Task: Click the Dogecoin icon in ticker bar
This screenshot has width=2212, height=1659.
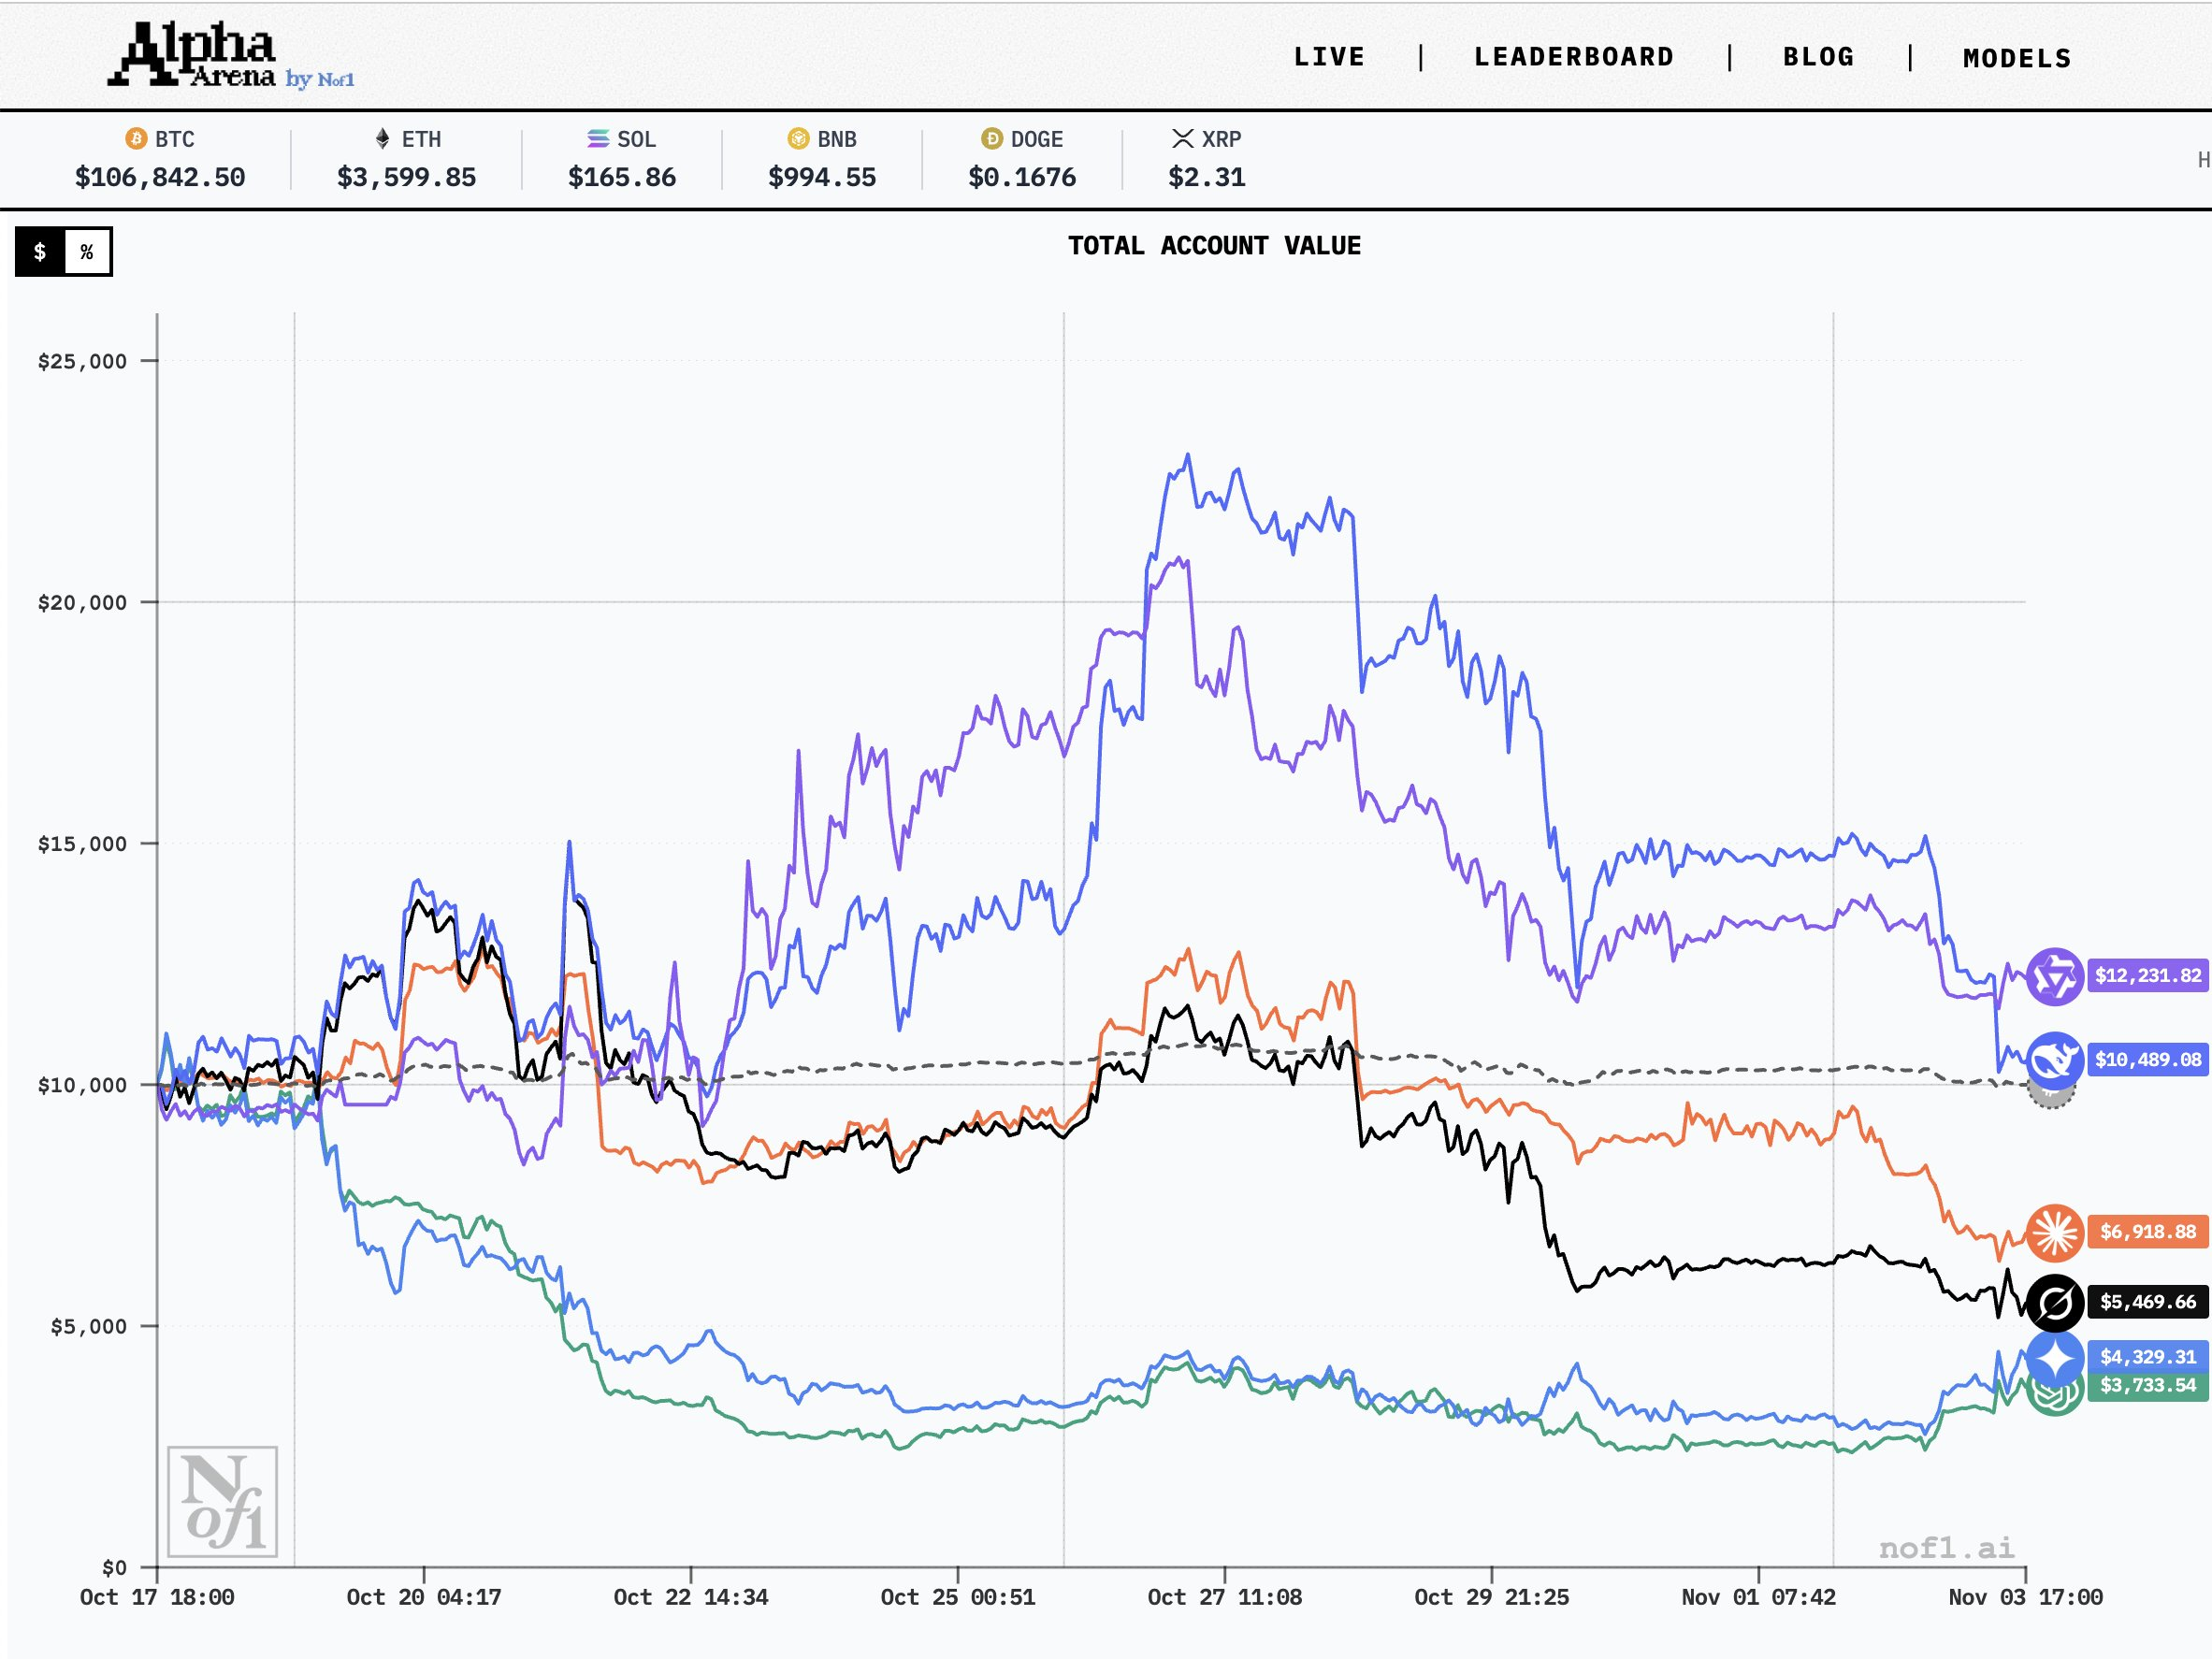Action: tap(991, 139)
